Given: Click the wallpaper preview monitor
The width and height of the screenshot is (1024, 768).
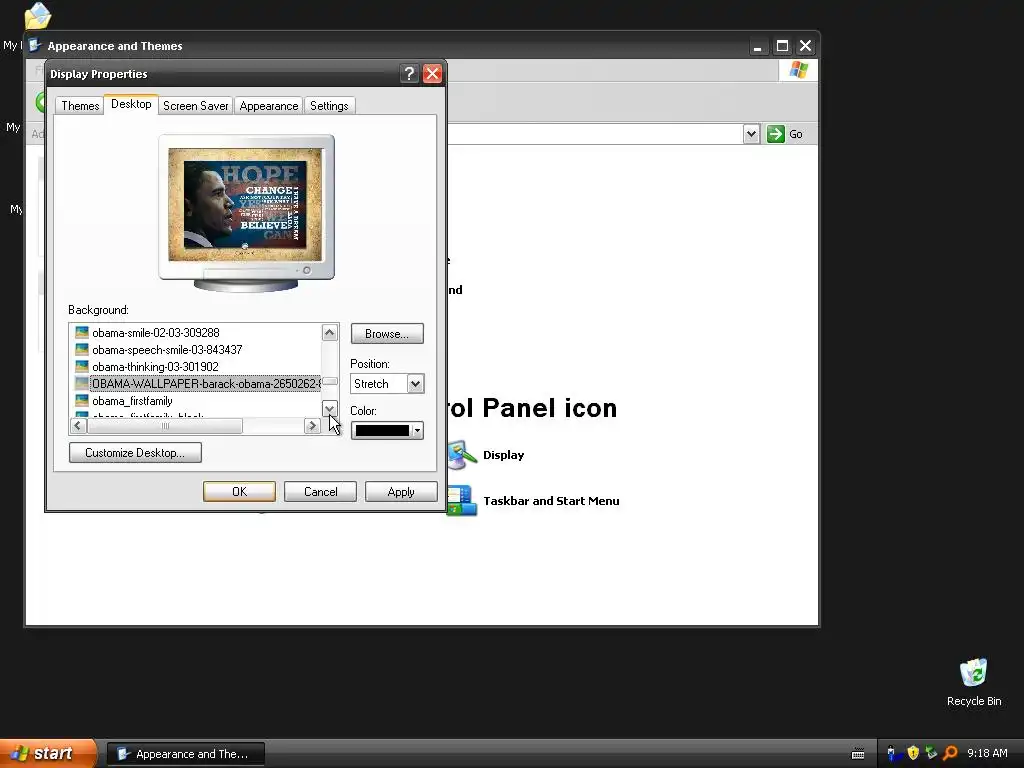Looking at the screenshot, I should coord(246,212).
